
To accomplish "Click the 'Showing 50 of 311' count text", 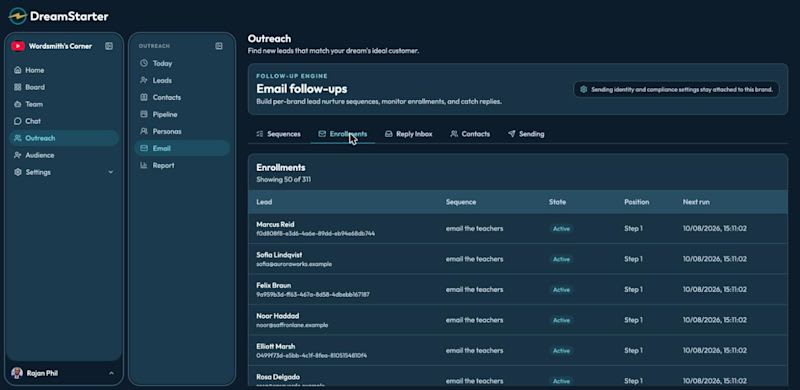I will pyautogui.click(x=284, y=180).
